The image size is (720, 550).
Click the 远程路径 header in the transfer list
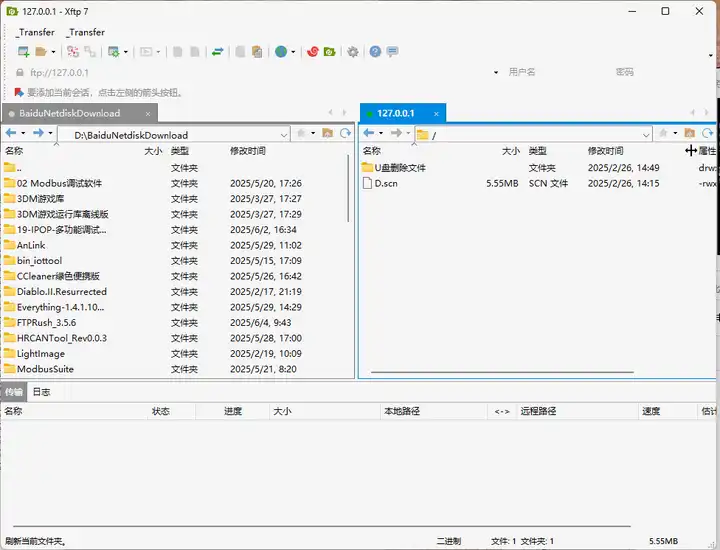(538, 411)
